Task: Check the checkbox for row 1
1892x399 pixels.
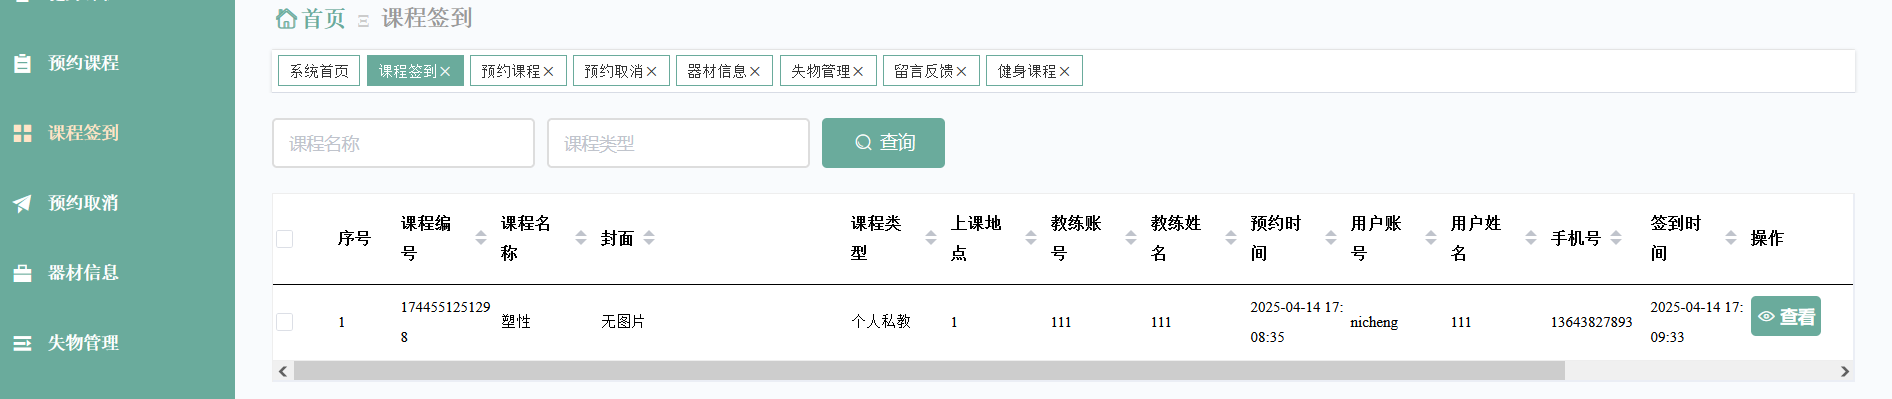Action: (x=285, y=322)
